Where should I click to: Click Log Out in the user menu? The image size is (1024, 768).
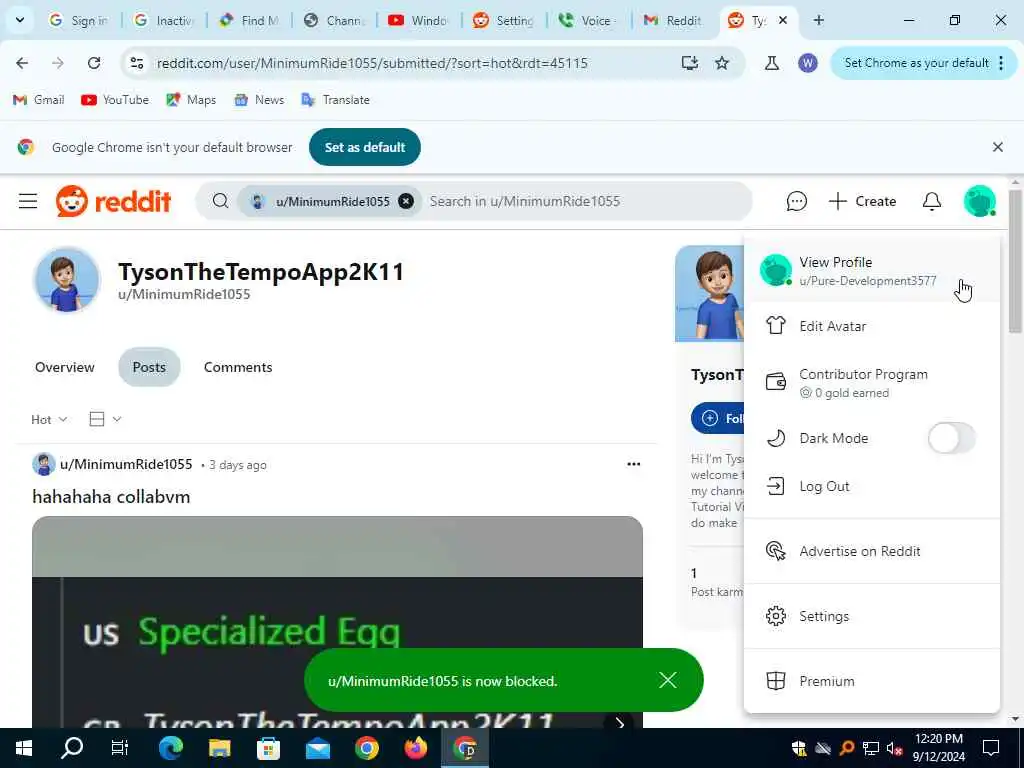point(871,487)
